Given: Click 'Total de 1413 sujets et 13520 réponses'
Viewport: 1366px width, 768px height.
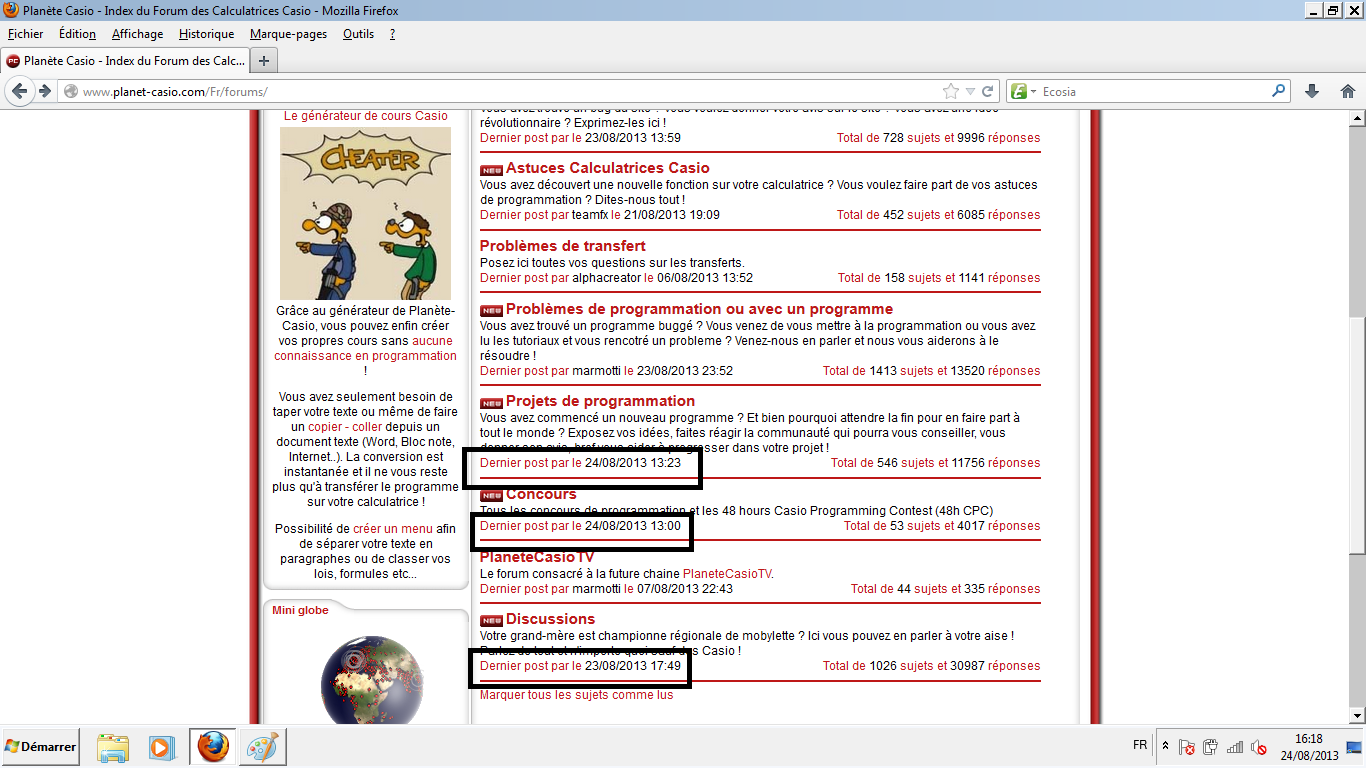Looking at the screenshot, I should pos(931,371).
